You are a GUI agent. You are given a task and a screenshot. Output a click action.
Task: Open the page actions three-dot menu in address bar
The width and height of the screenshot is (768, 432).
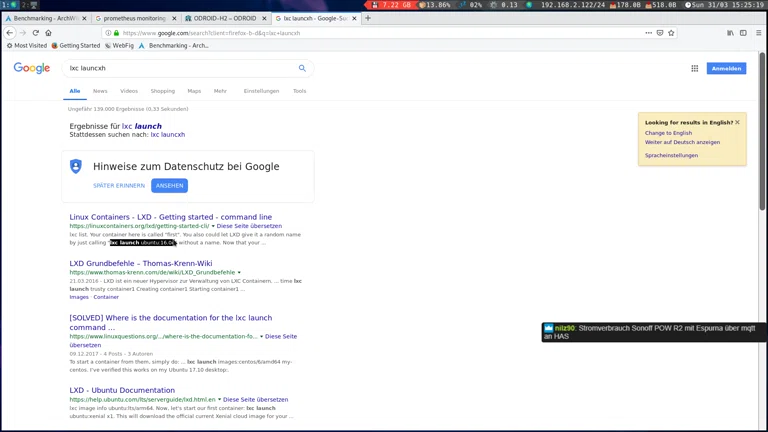(x=648, y=33)
